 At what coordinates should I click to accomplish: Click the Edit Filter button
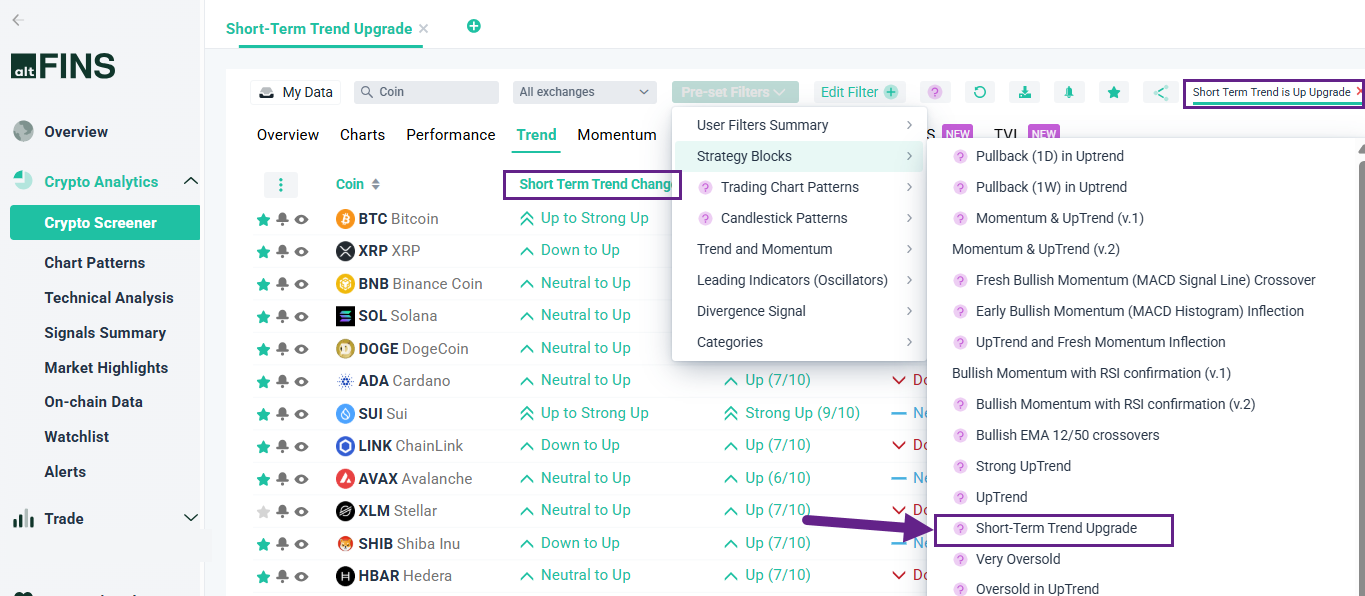(x=859, y=92)
